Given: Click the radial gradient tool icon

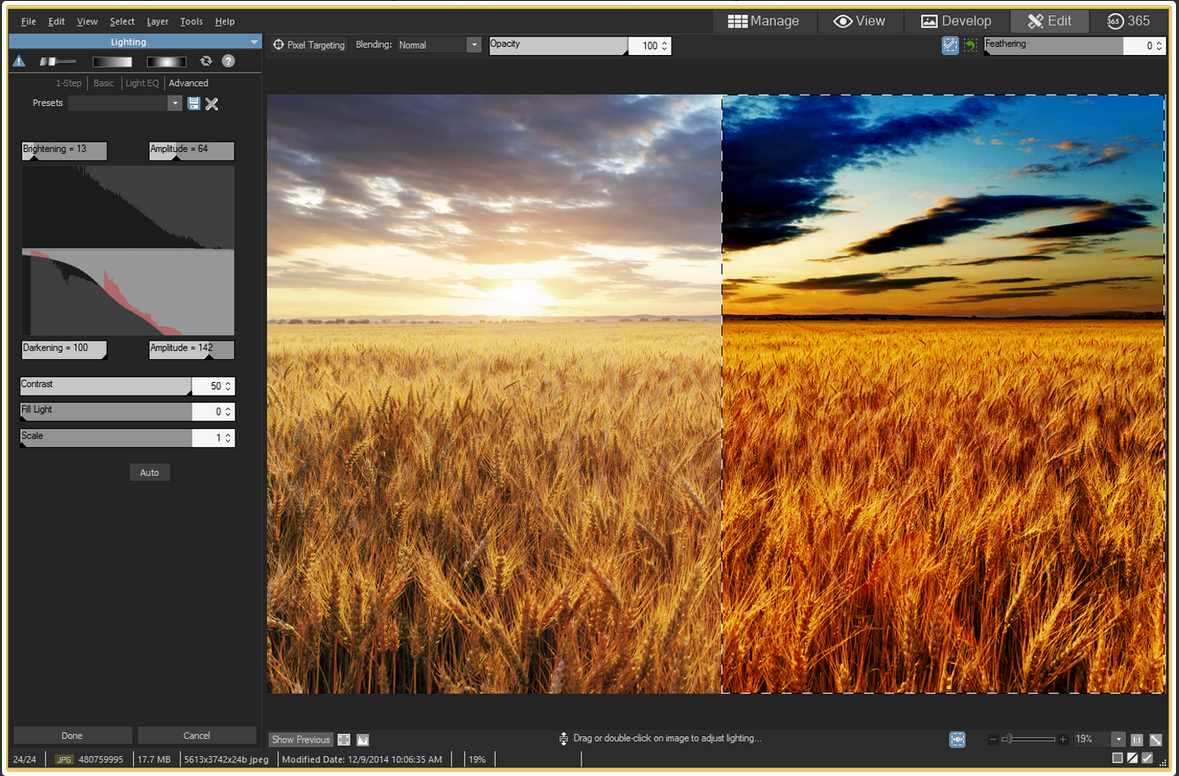Looking at the screenshot, I should point(166,62).
